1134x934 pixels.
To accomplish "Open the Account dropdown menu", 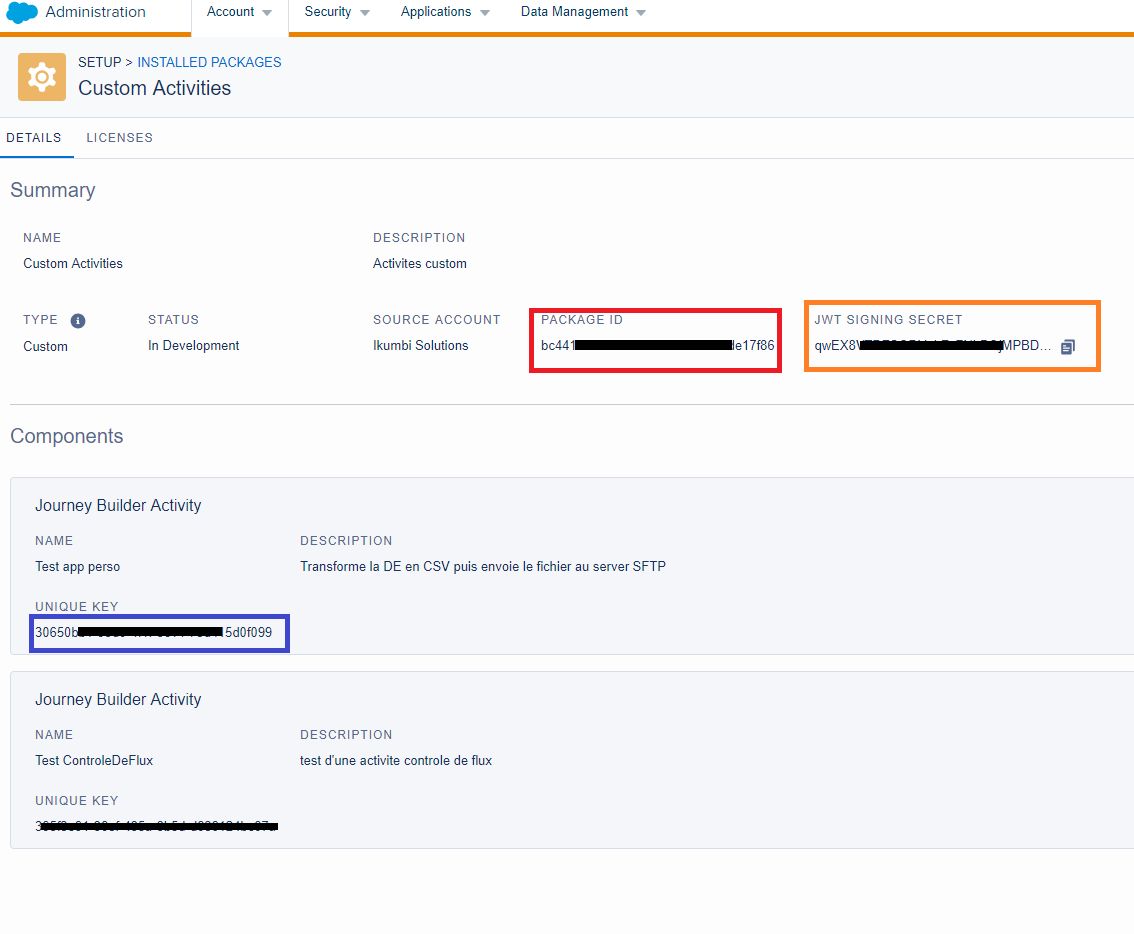I will pyautogui.click(x=239, y=12).
